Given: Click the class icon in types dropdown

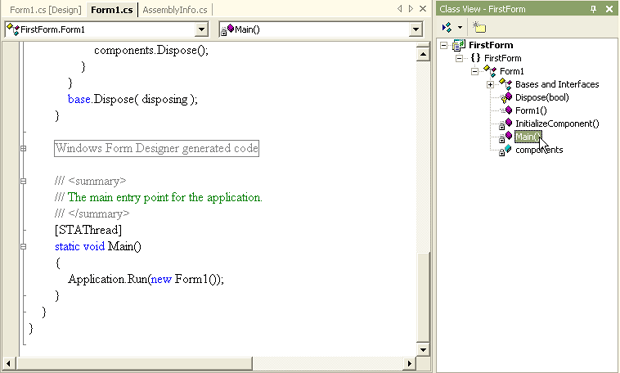Looking at the screenshot, I should (13, 29).
